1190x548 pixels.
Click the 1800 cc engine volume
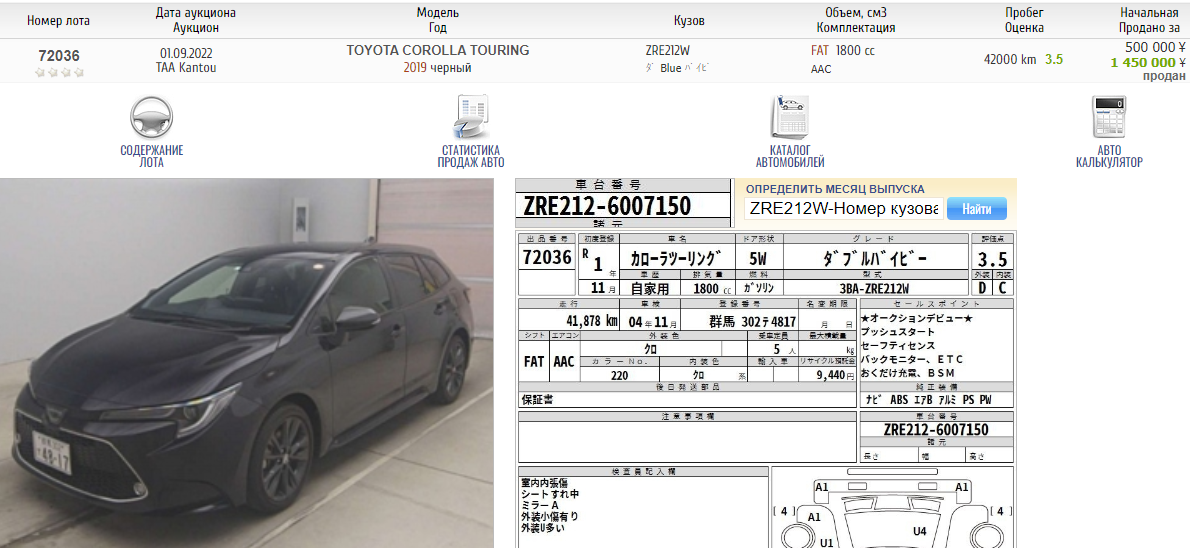[x=855, y=51]
